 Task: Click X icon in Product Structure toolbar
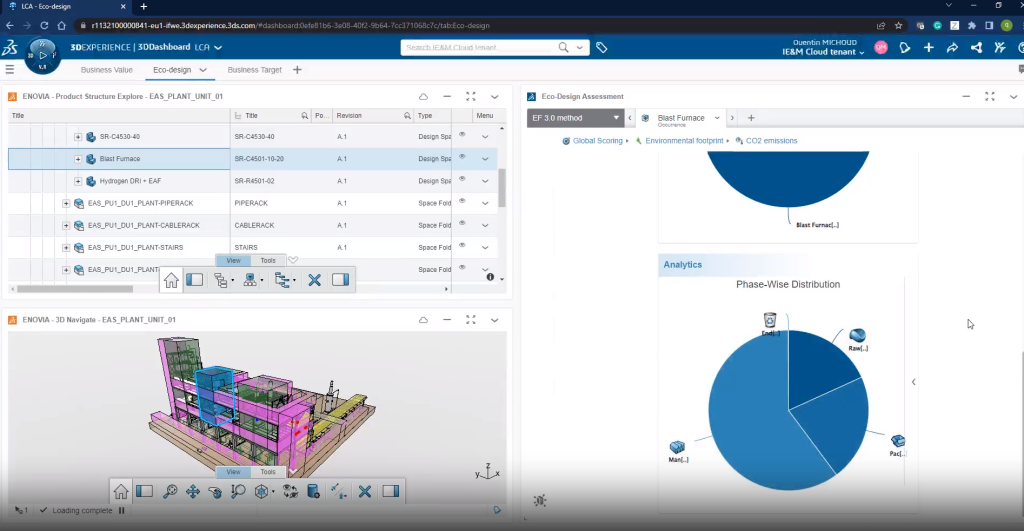tap(314, 280)
